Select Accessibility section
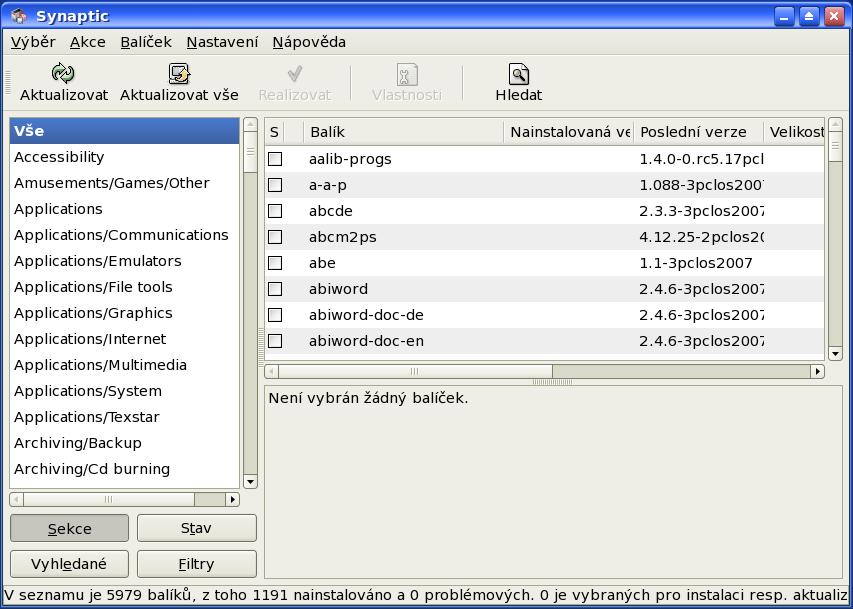The height and width of the screenshot is (609, 853). (x=125, y=157)
